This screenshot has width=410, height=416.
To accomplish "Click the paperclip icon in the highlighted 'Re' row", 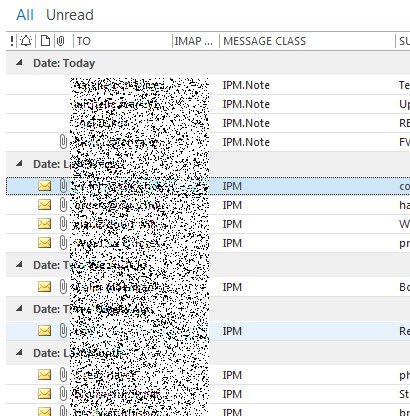I will coord(63,331).
